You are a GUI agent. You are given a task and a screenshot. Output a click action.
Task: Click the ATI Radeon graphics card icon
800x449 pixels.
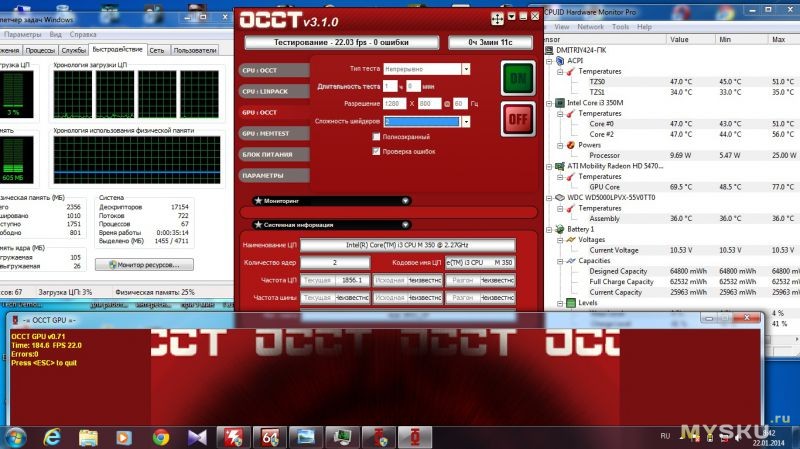pyautogui.click(x=560, y=166)
